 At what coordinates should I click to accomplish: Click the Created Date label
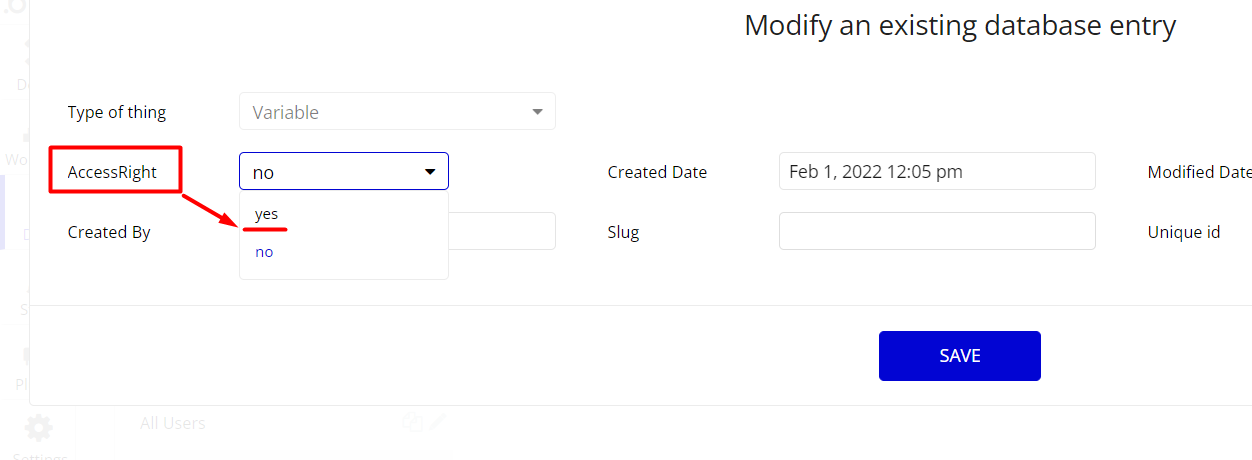[x=657, y=172]
